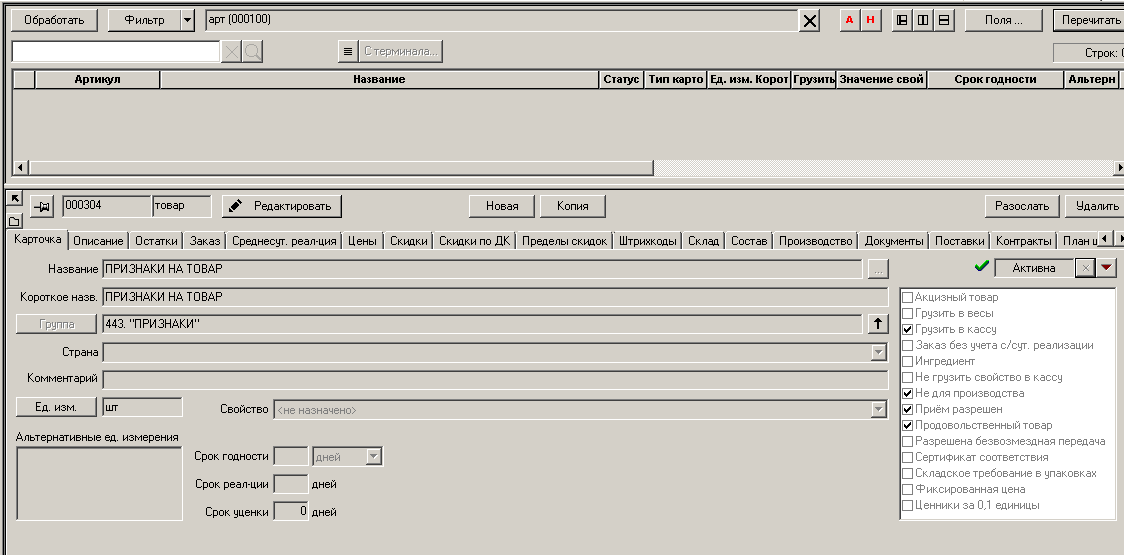Viewport: 1124px width, 555px height.
Task: Click the pin icon beside article 000304
Action: 42,206
